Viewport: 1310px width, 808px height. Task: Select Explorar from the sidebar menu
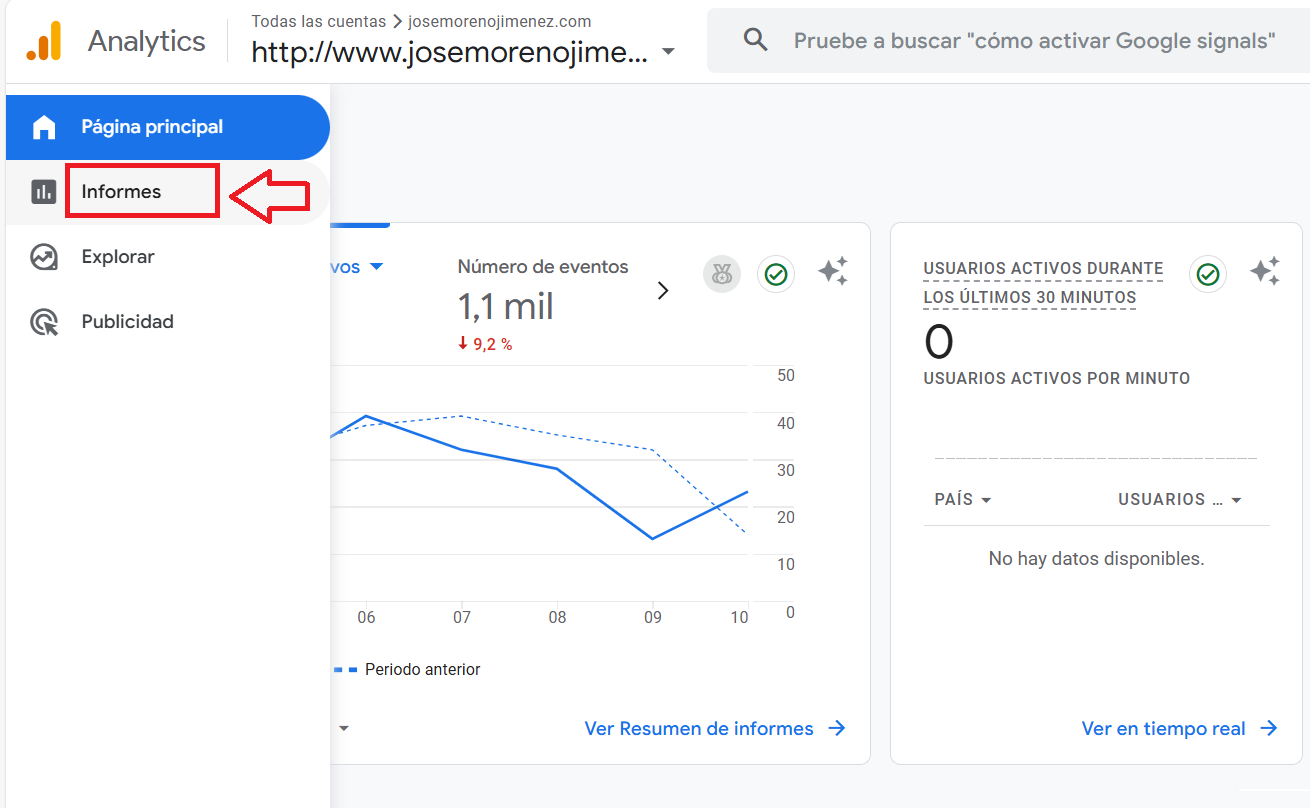coord(118,257)
